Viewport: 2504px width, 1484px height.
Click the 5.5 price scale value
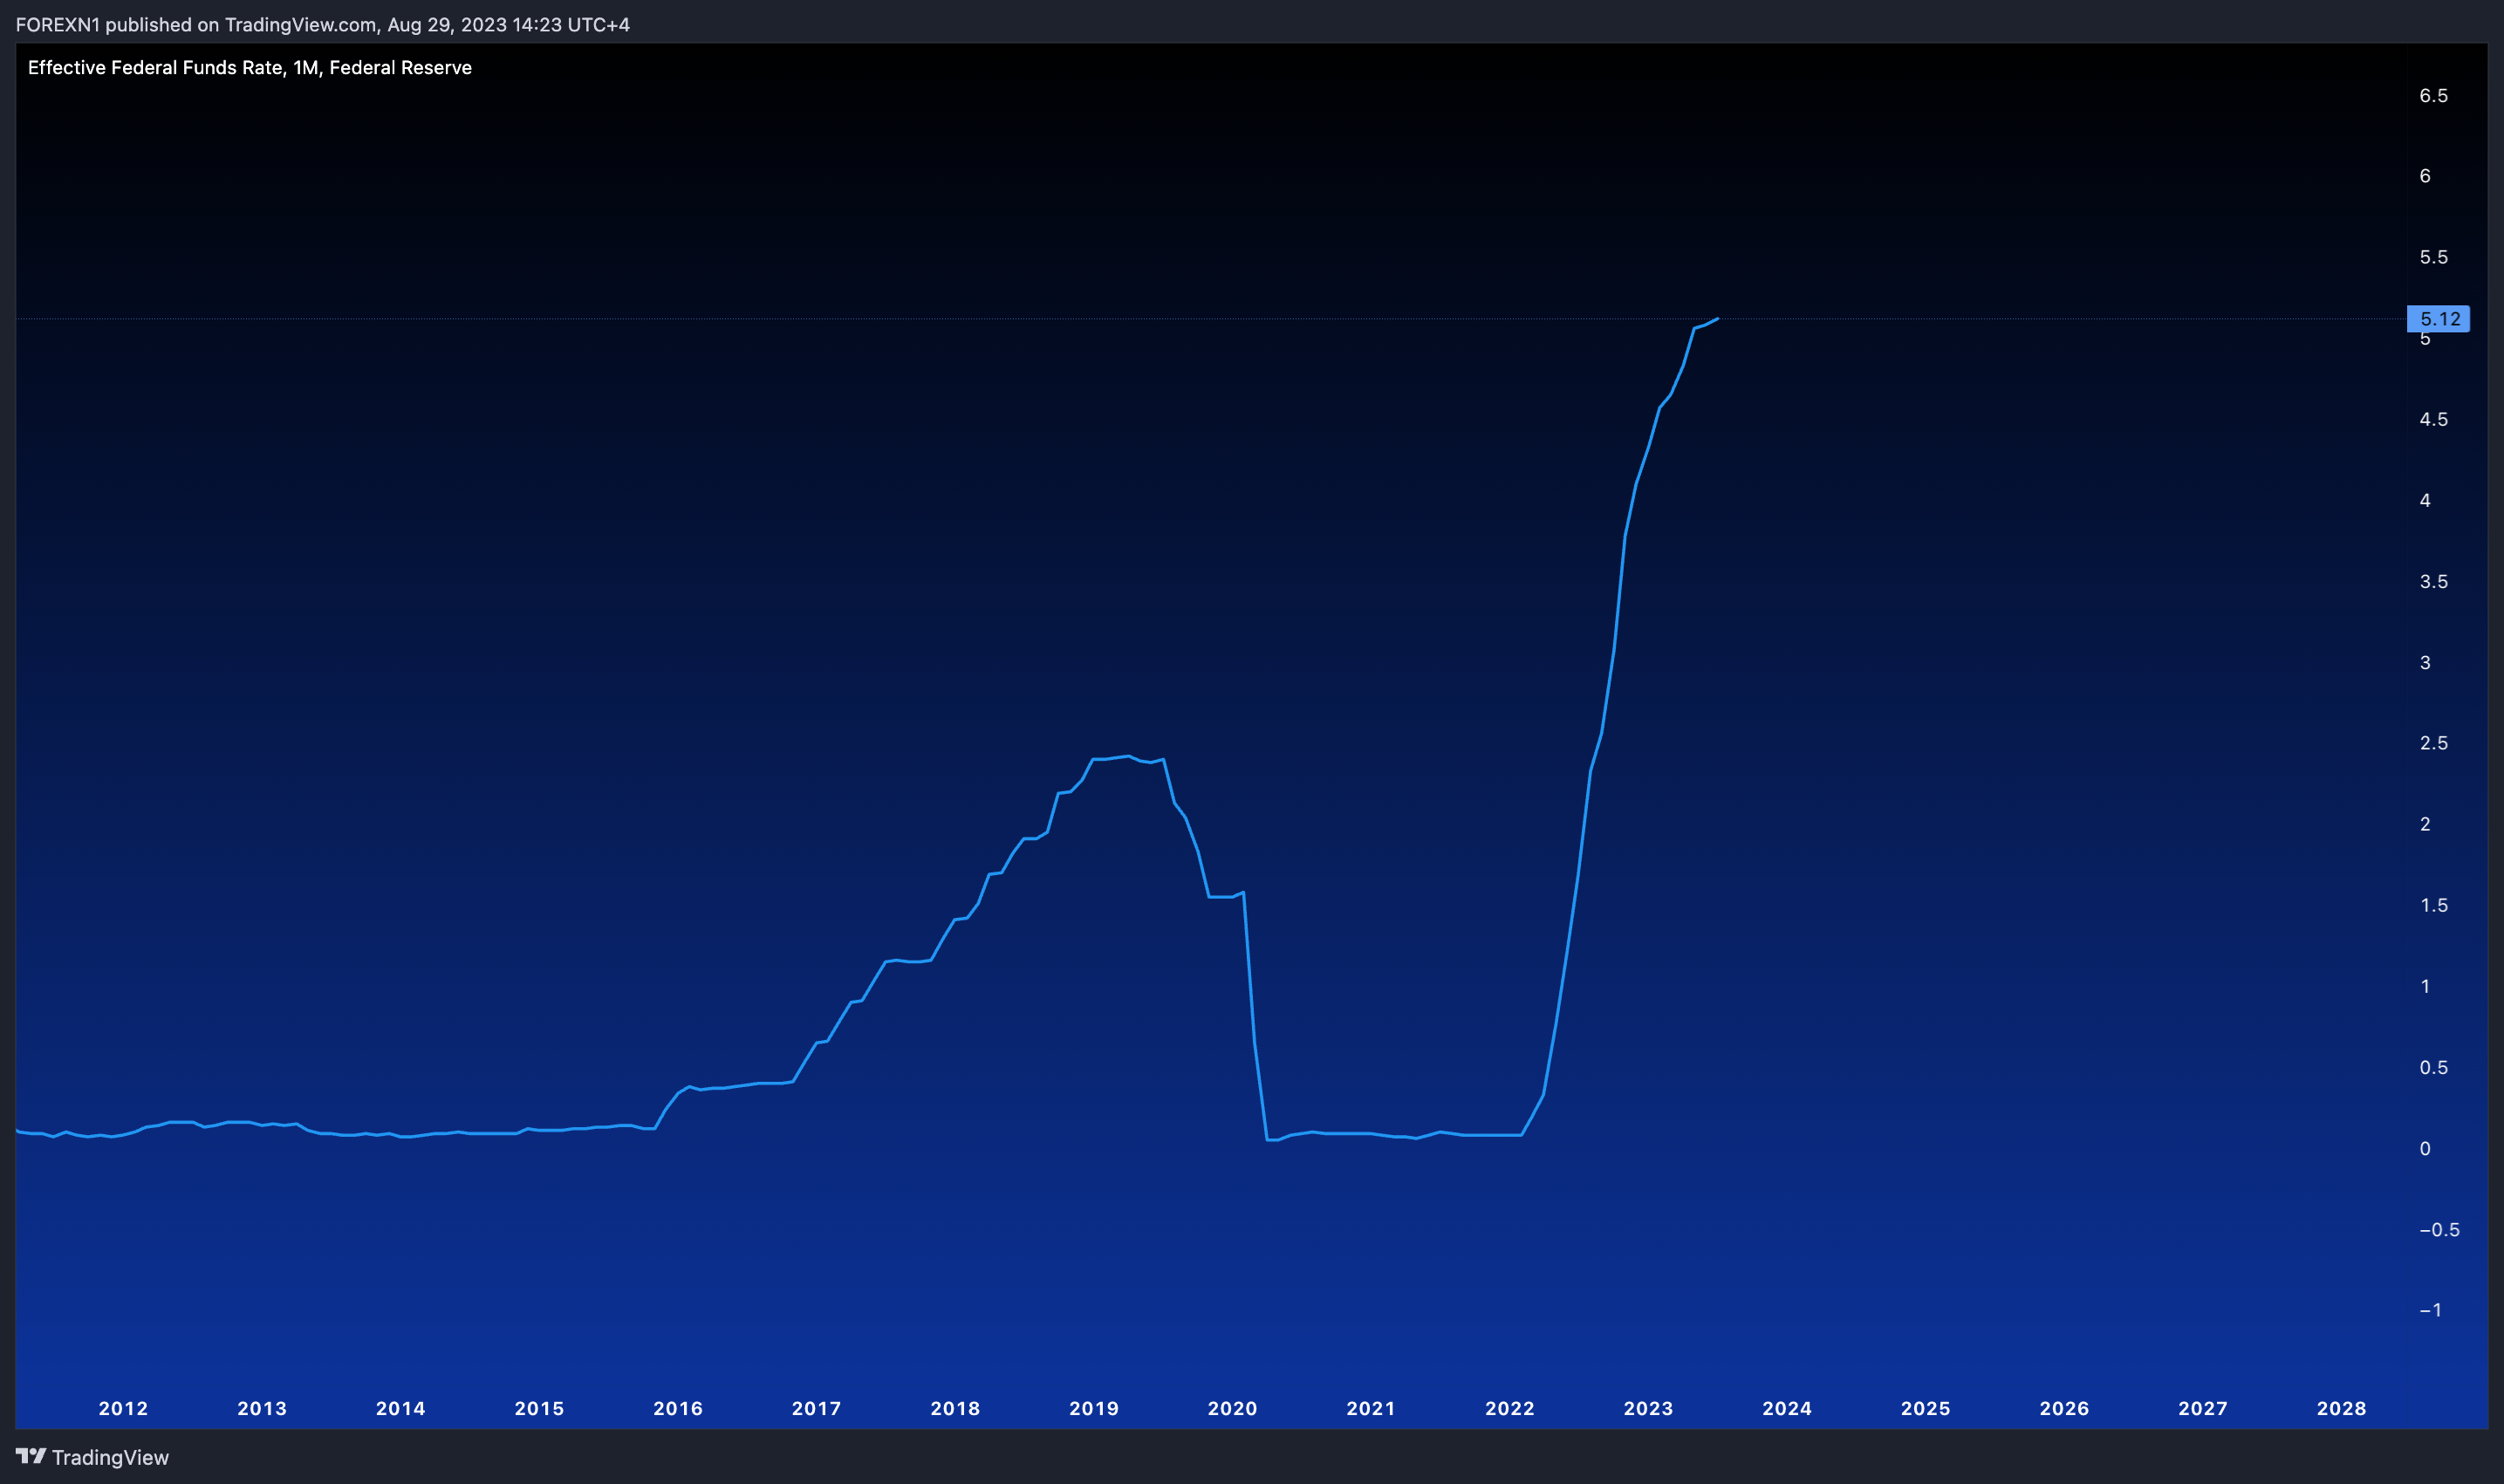(x=2433, y=257)
